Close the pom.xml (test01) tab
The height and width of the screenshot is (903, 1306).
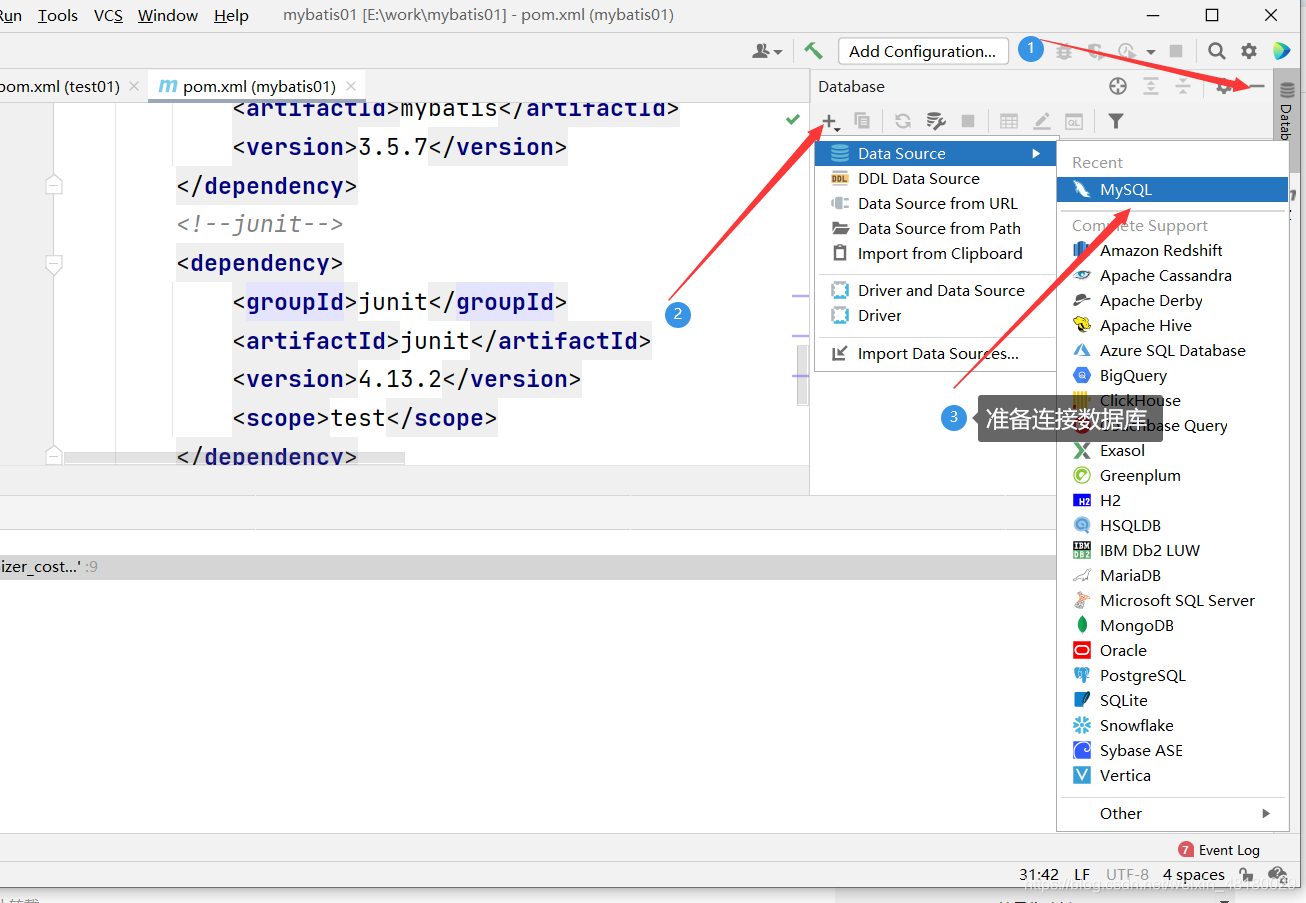pyautogui.click(x=135, y=87)
